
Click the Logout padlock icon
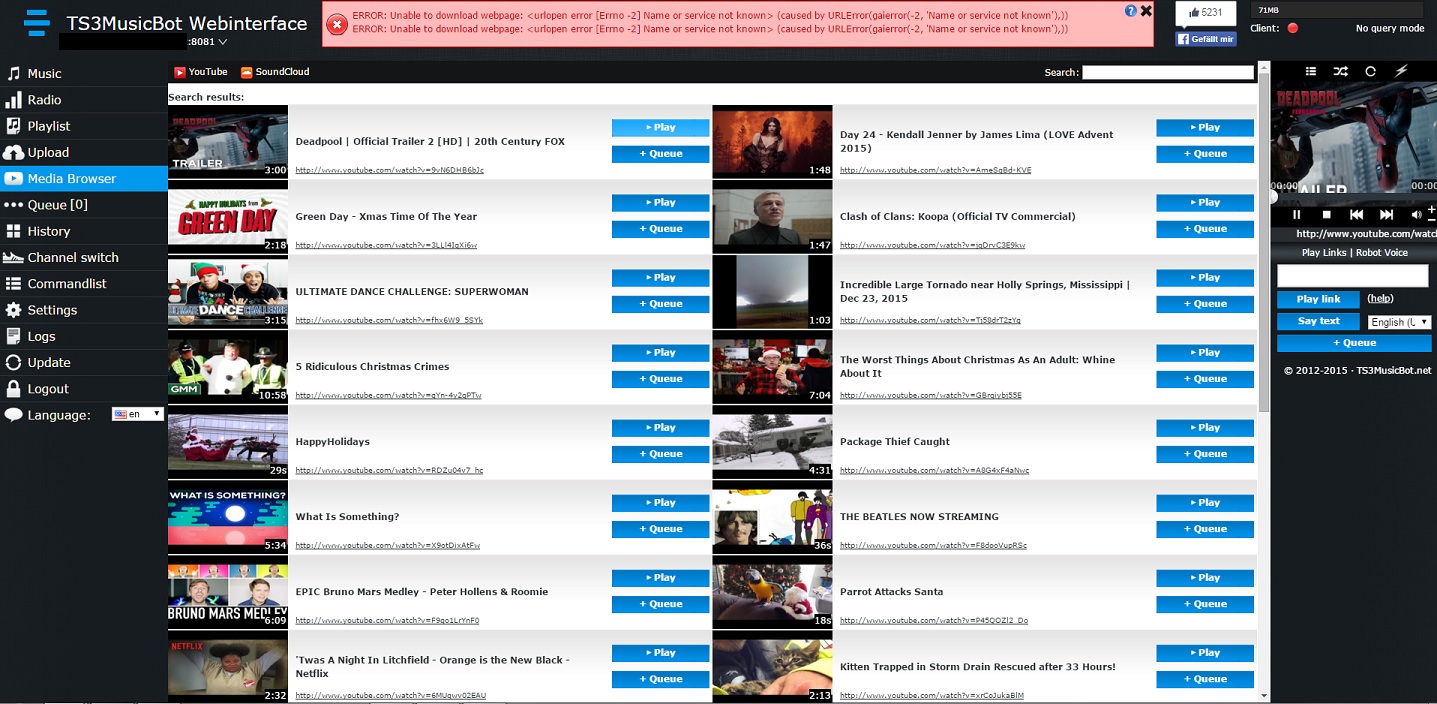click(x=13, y=389)
